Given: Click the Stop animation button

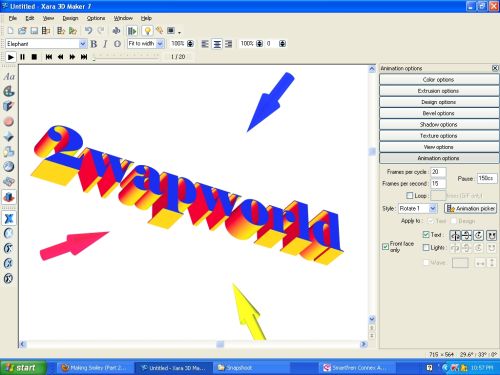Looking at the screenshot, I should (34, 57).
